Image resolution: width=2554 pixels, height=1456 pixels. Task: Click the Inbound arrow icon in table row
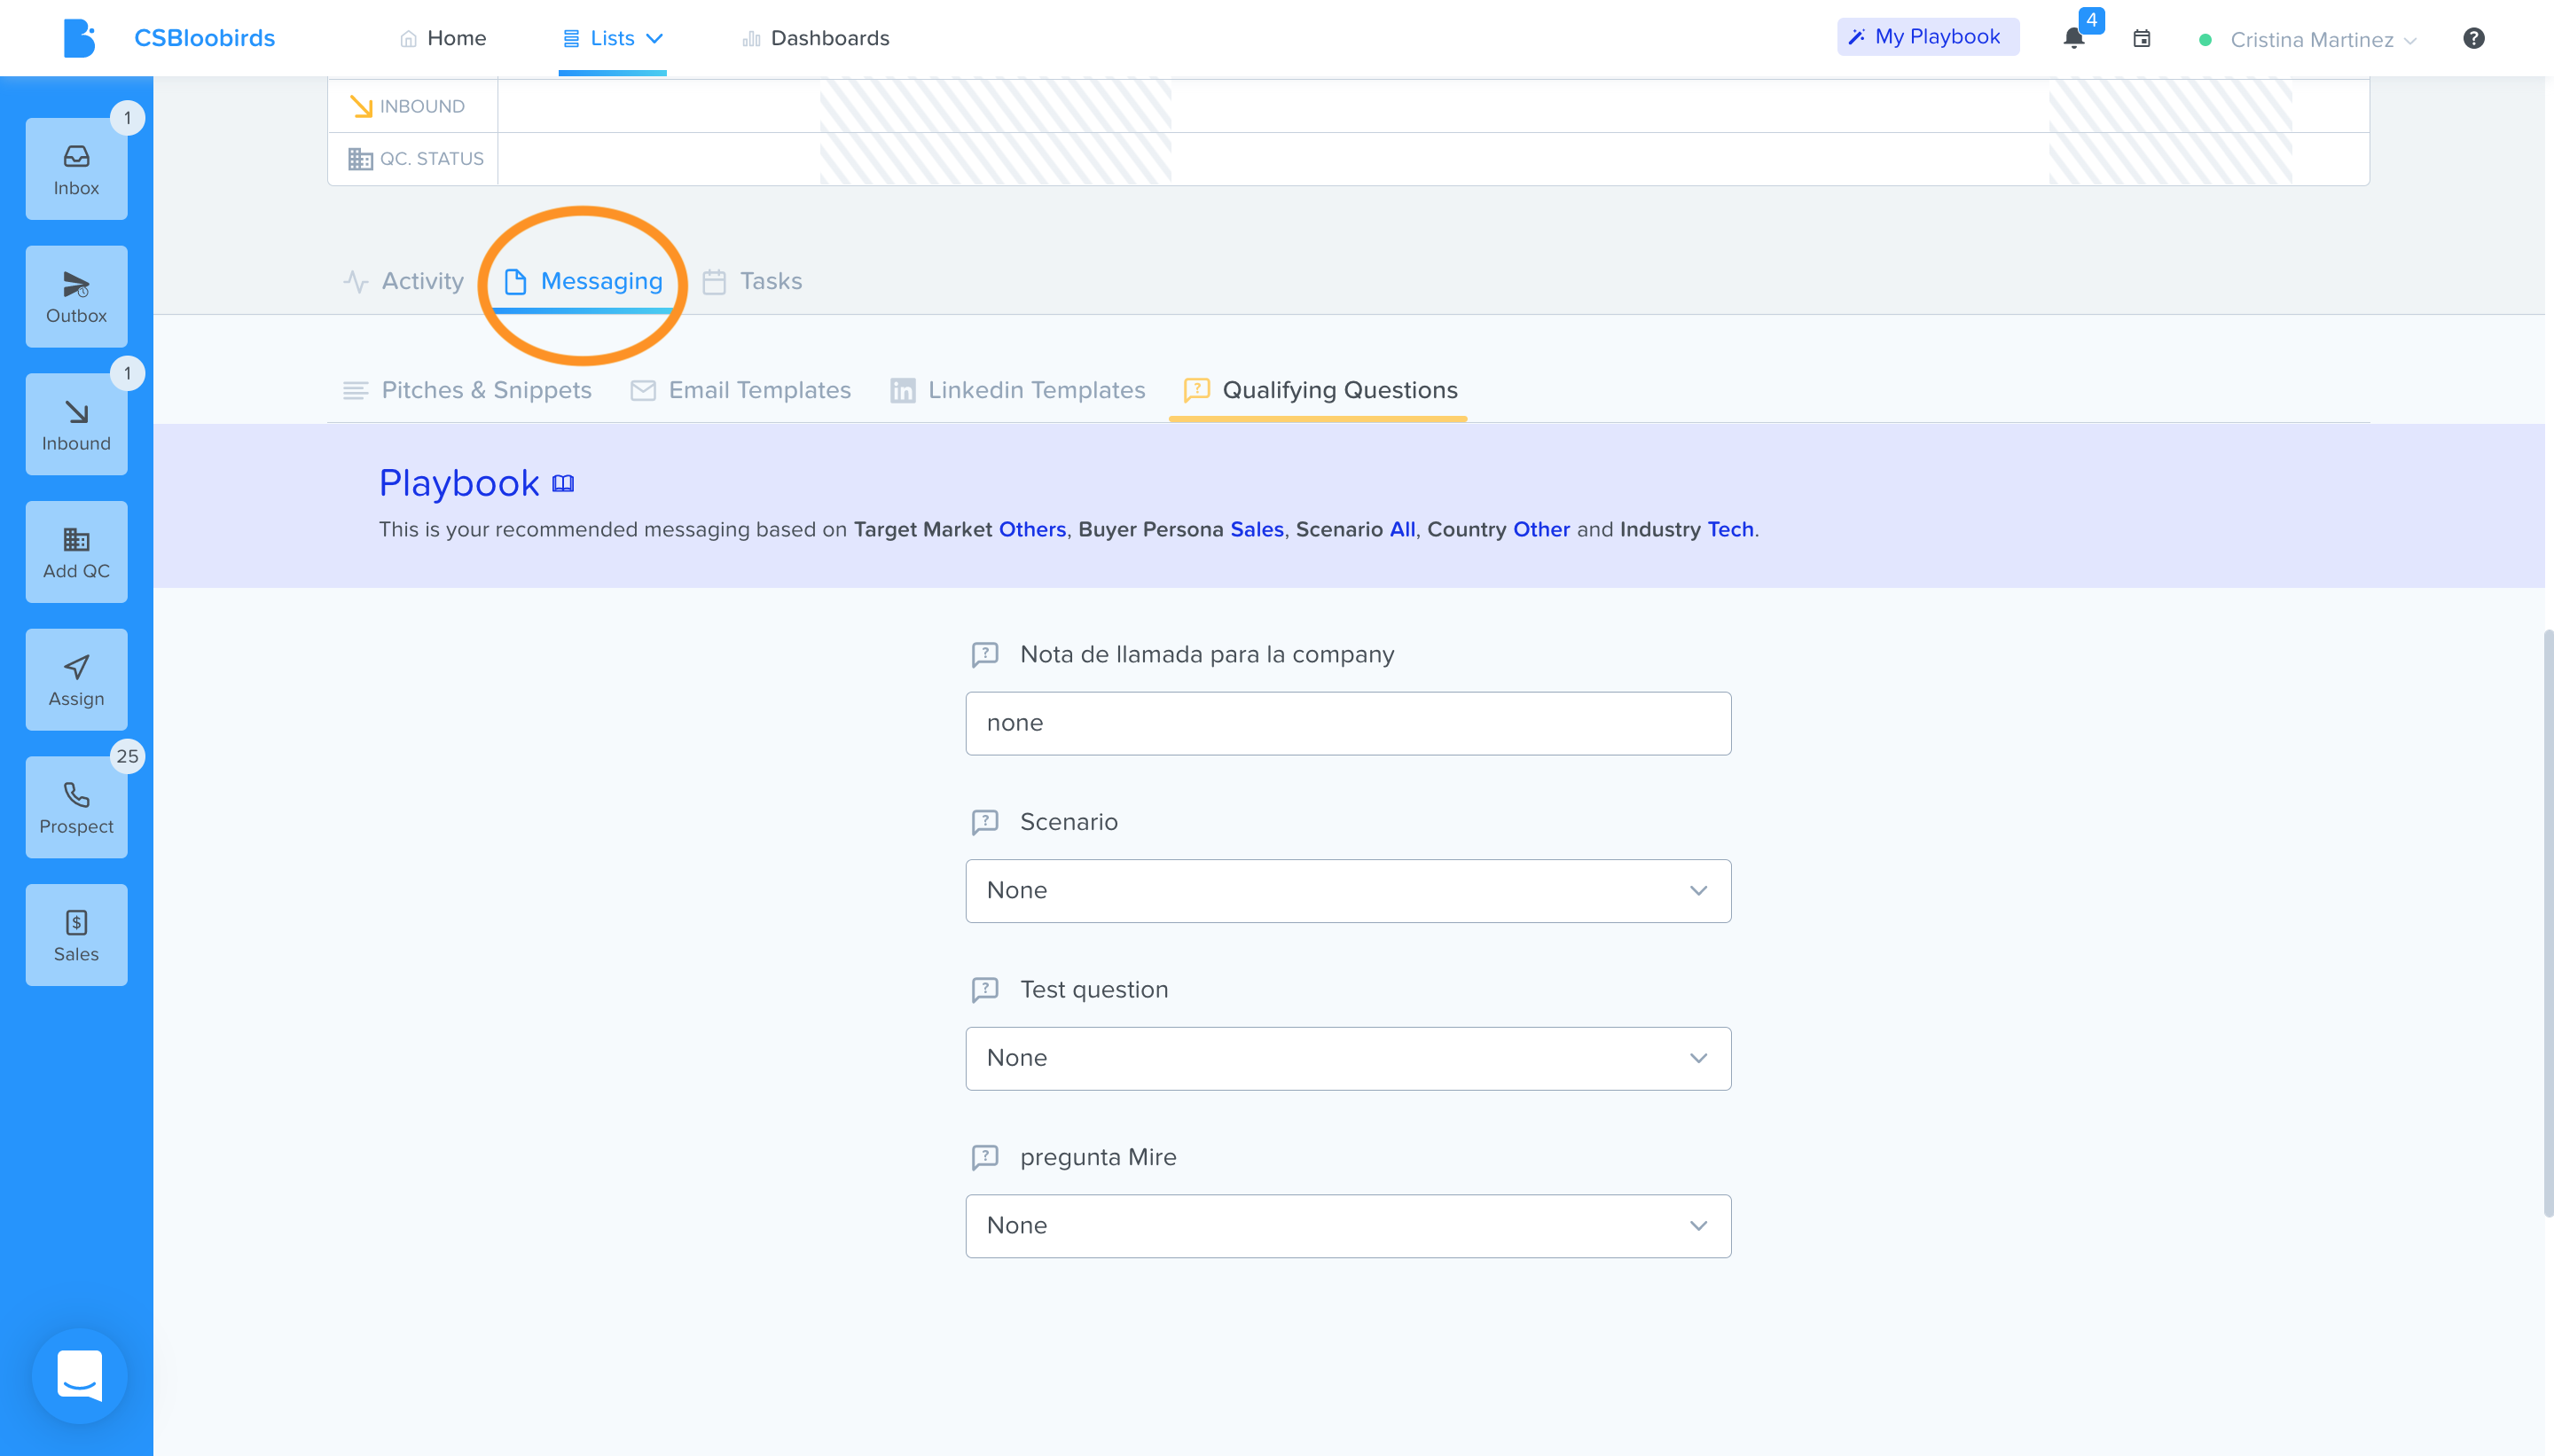tap(360, 106)
